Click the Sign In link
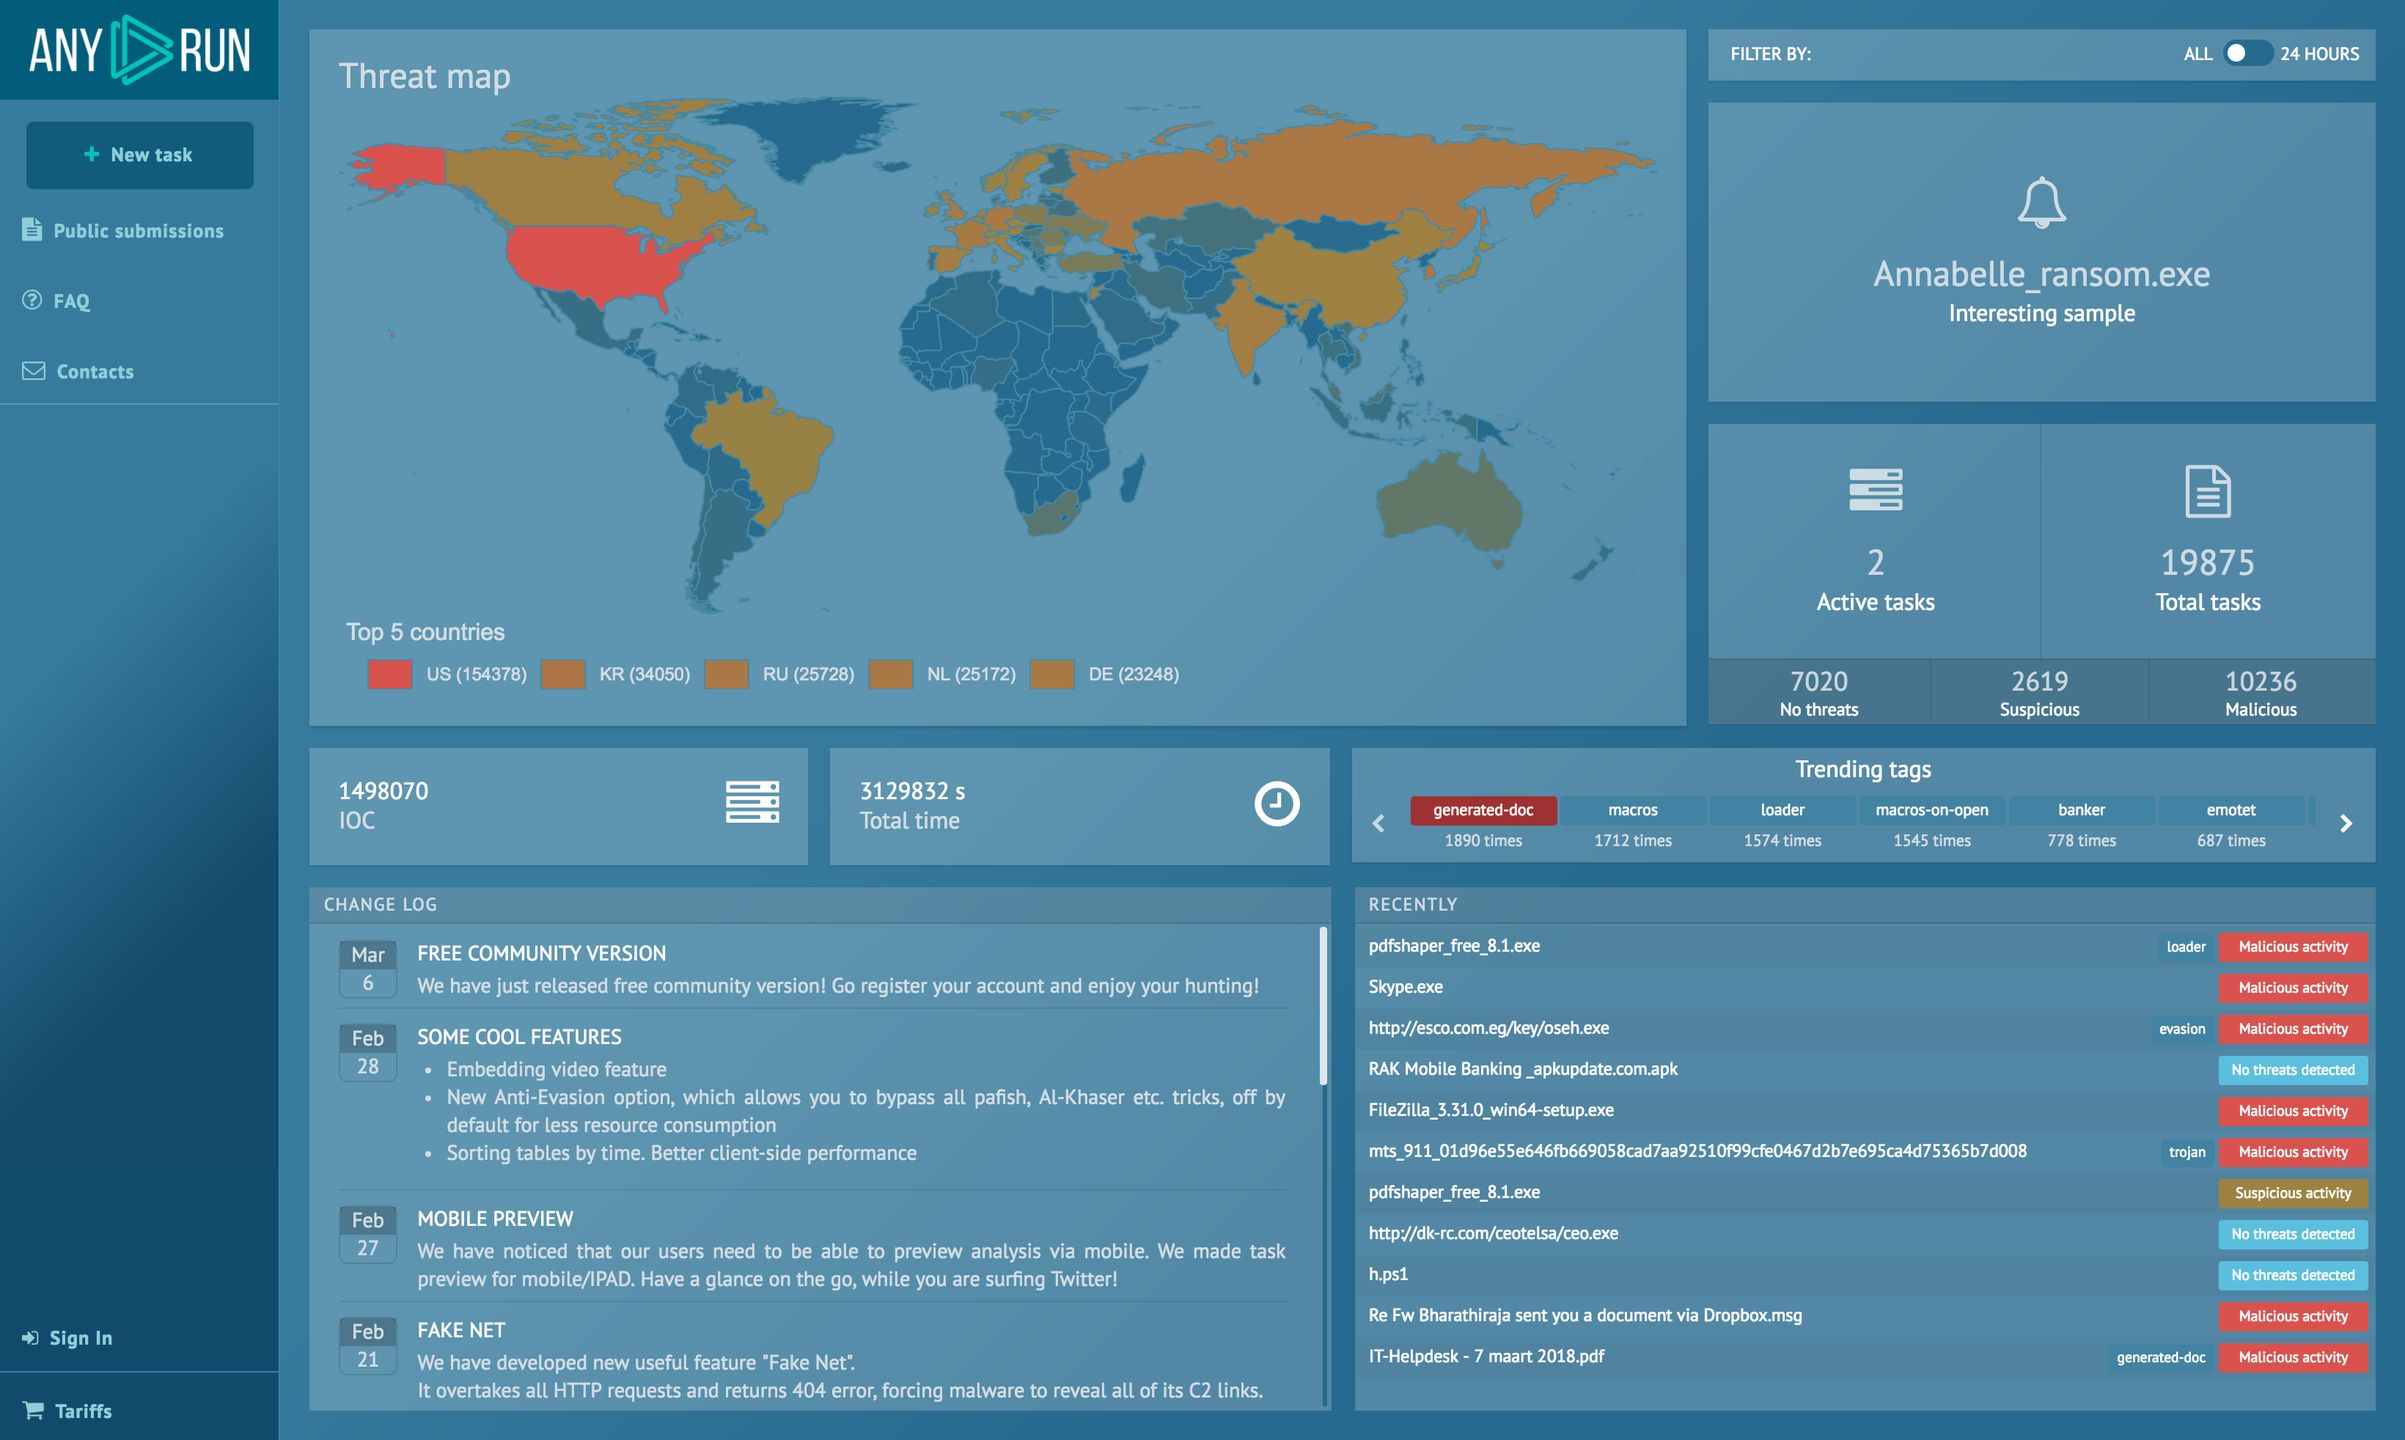The width and height of the screenshot is (2405, 1440). pos(80,1338)
